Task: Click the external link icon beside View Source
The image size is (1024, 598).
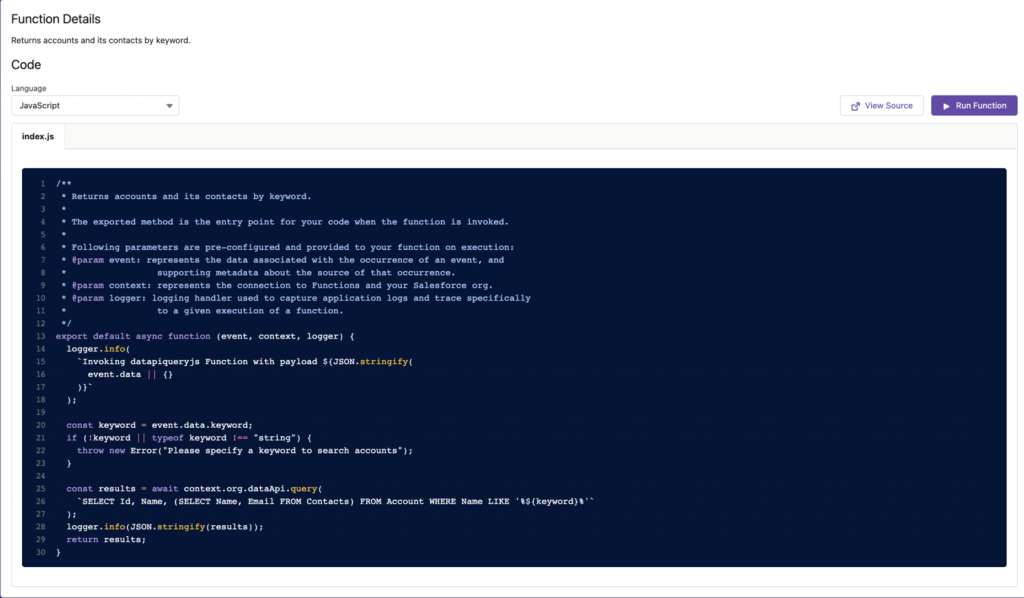Action: 855,106
